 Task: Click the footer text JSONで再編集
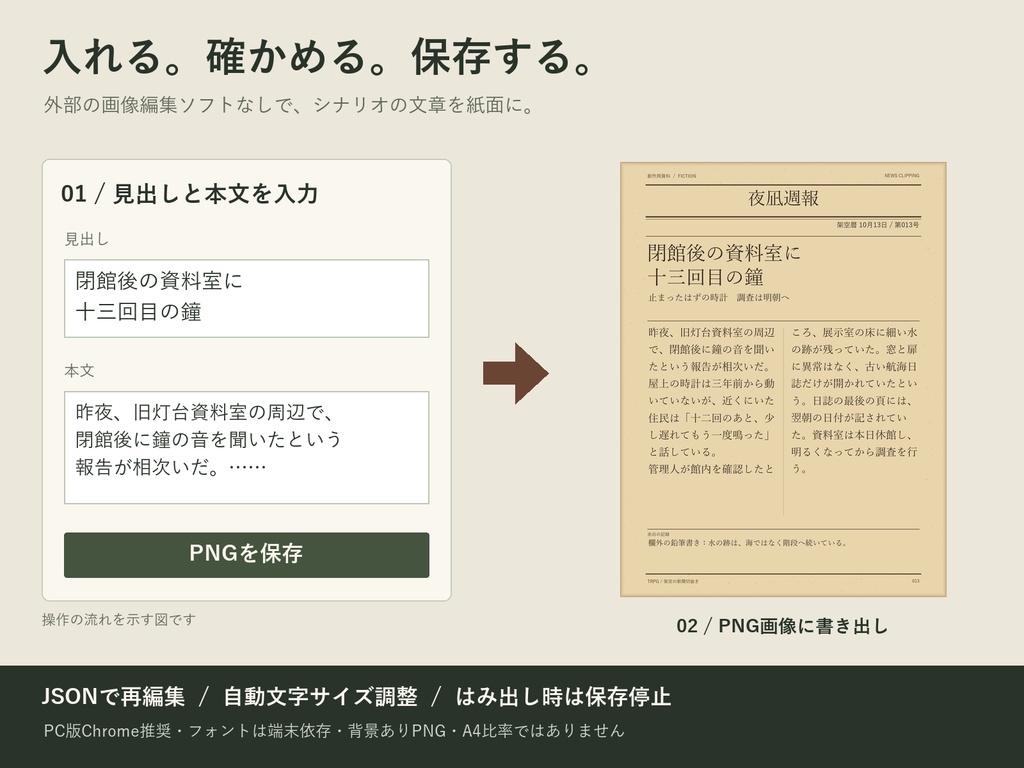coord(113,696)
